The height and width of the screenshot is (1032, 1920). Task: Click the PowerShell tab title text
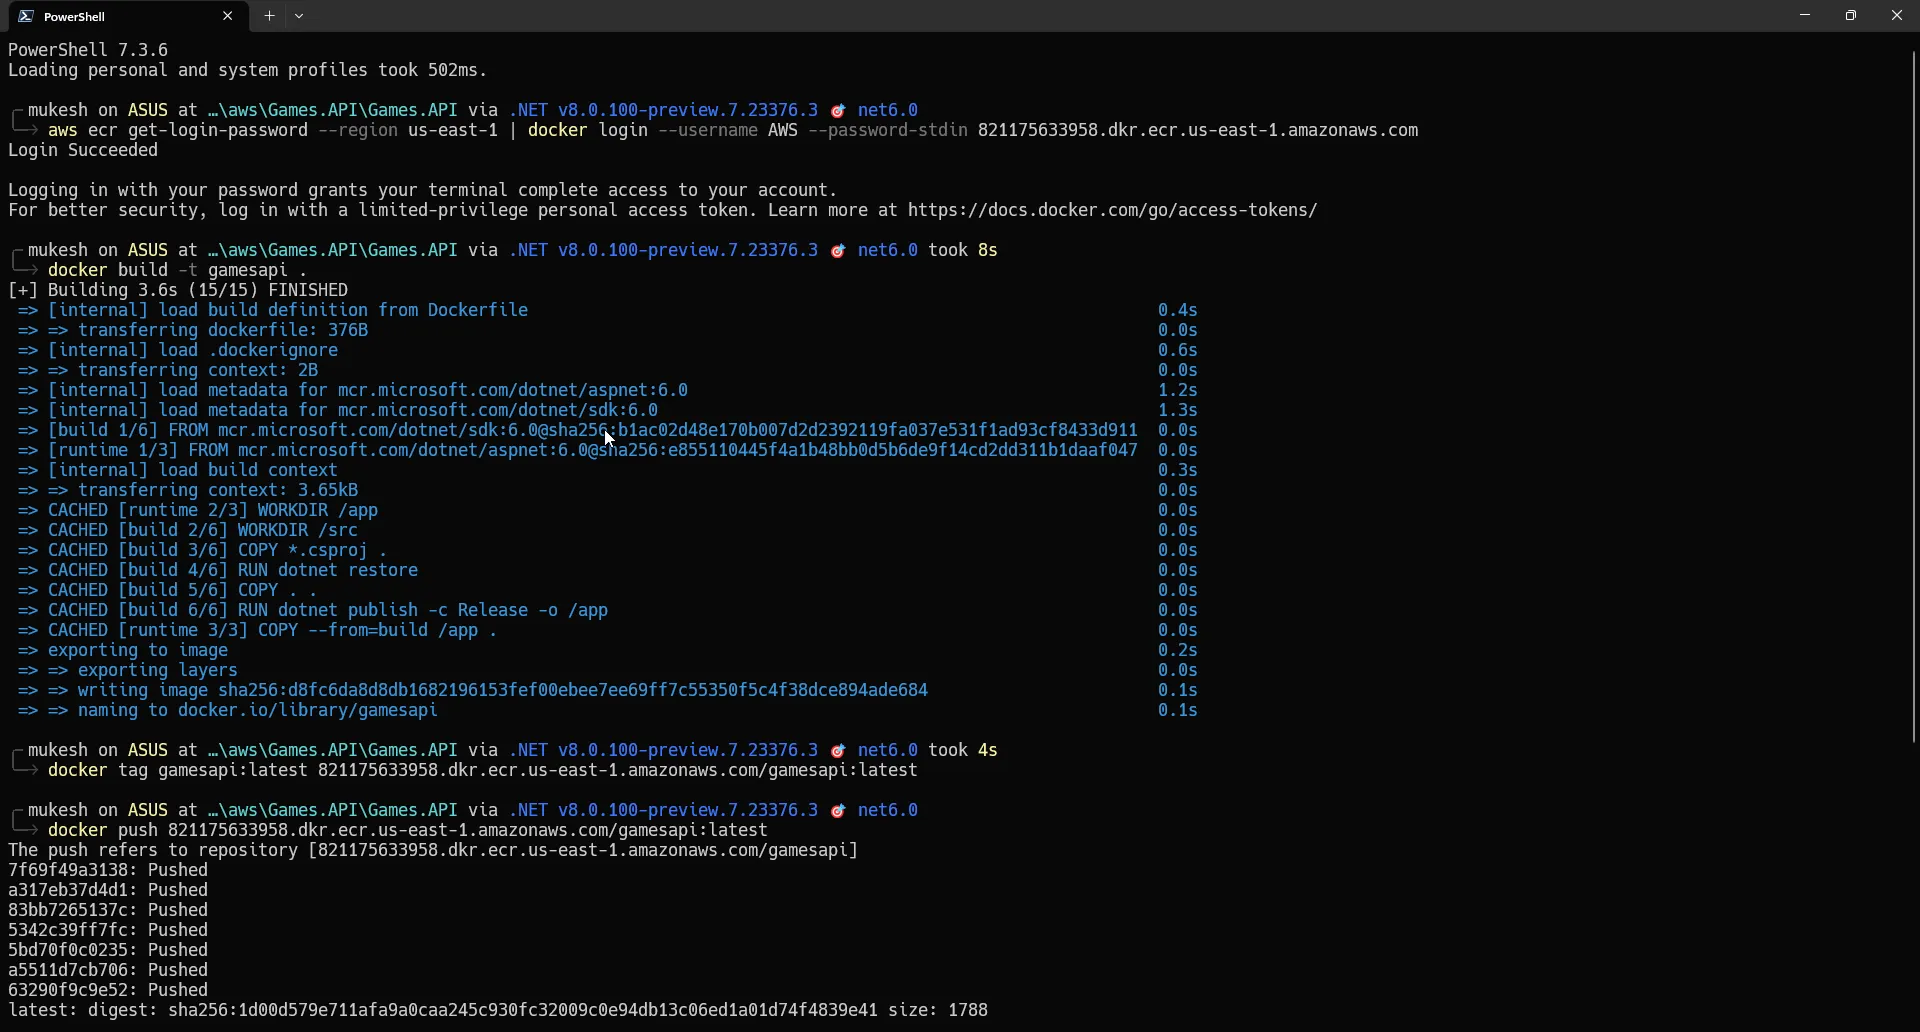(x=73, y=16)
